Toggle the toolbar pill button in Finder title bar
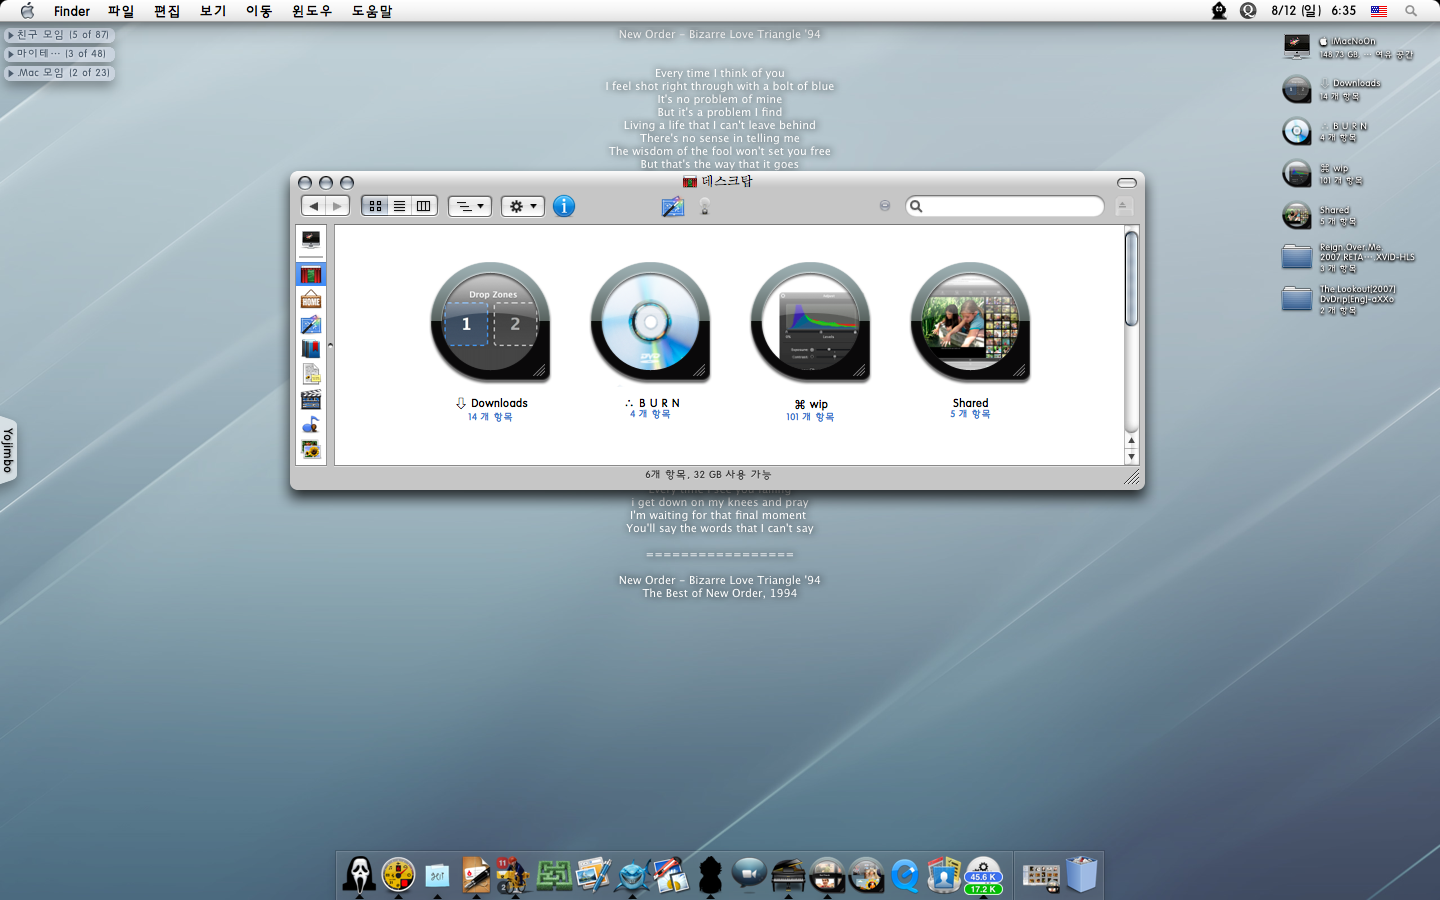Viewport: 1440px width, 900px height. click(x=1127, y=183)
